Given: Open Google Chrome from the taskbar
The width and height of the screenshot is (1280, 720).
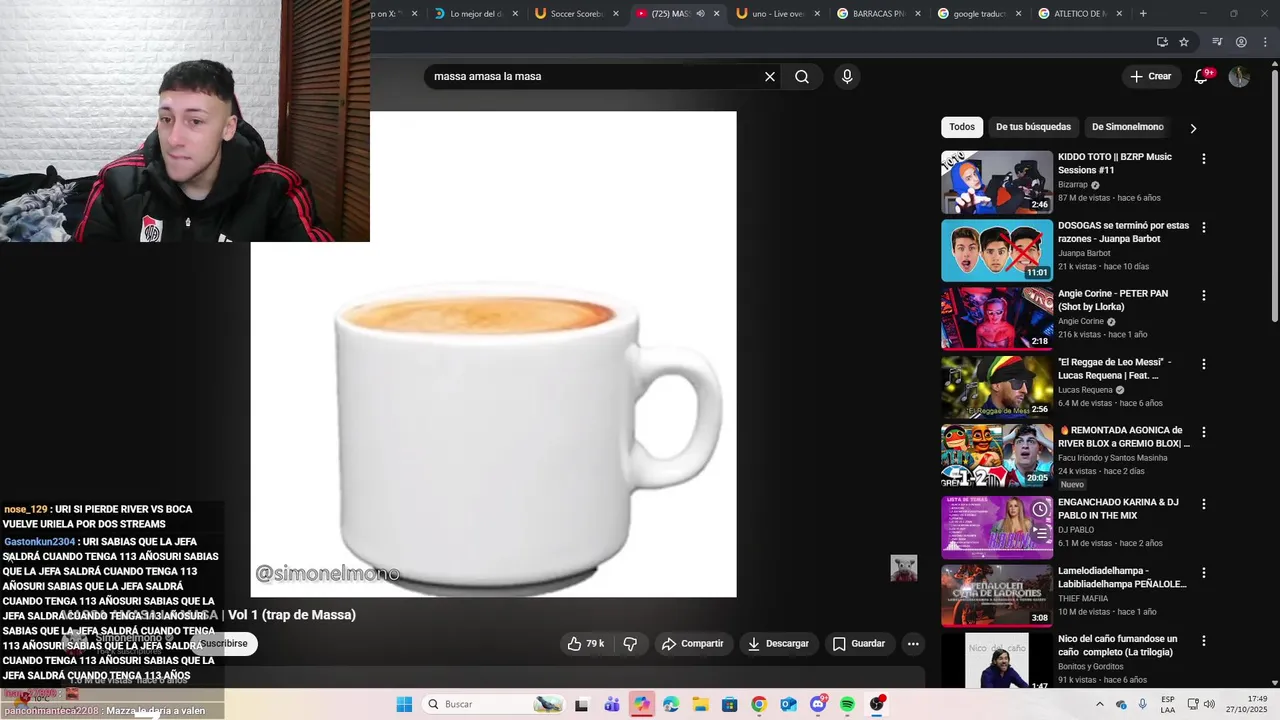Looking at the screenshot, I should tap(759, 704).
